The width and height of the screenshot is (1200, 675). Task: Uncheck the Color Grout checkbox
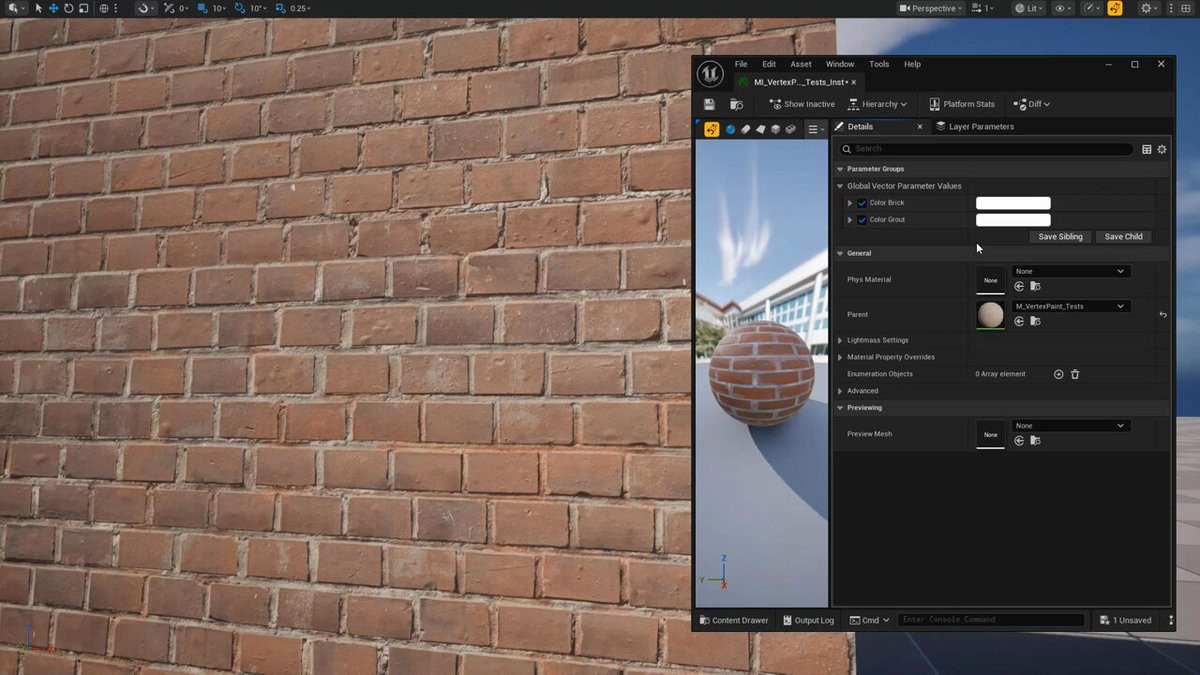click(862, 220)
